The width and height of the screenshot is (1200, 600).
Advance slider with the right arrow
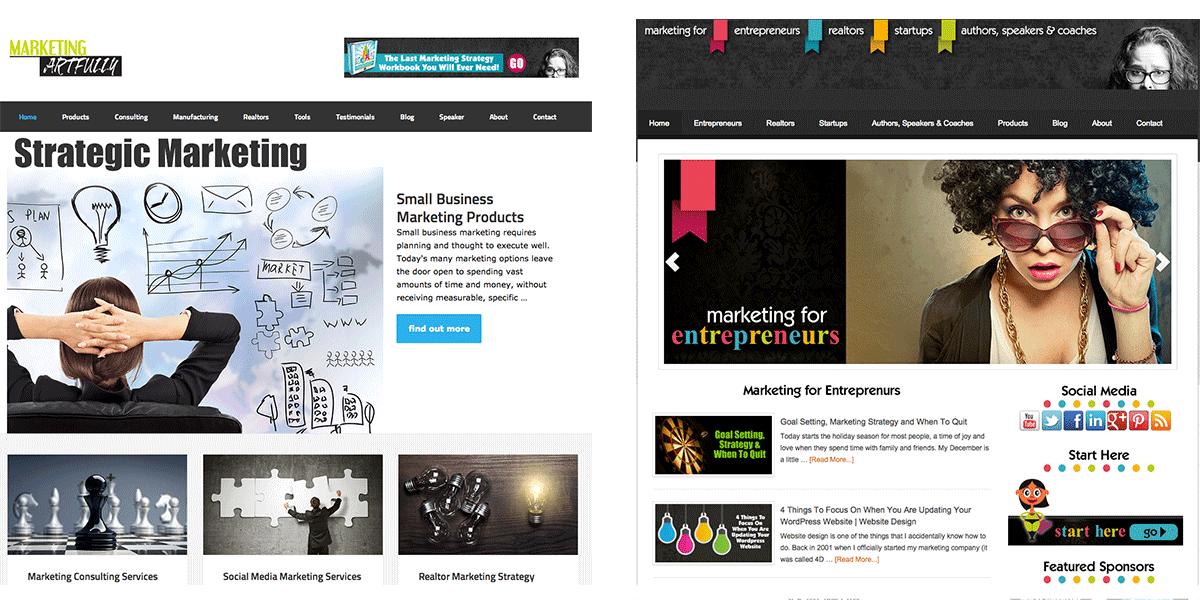[1162, 262]
